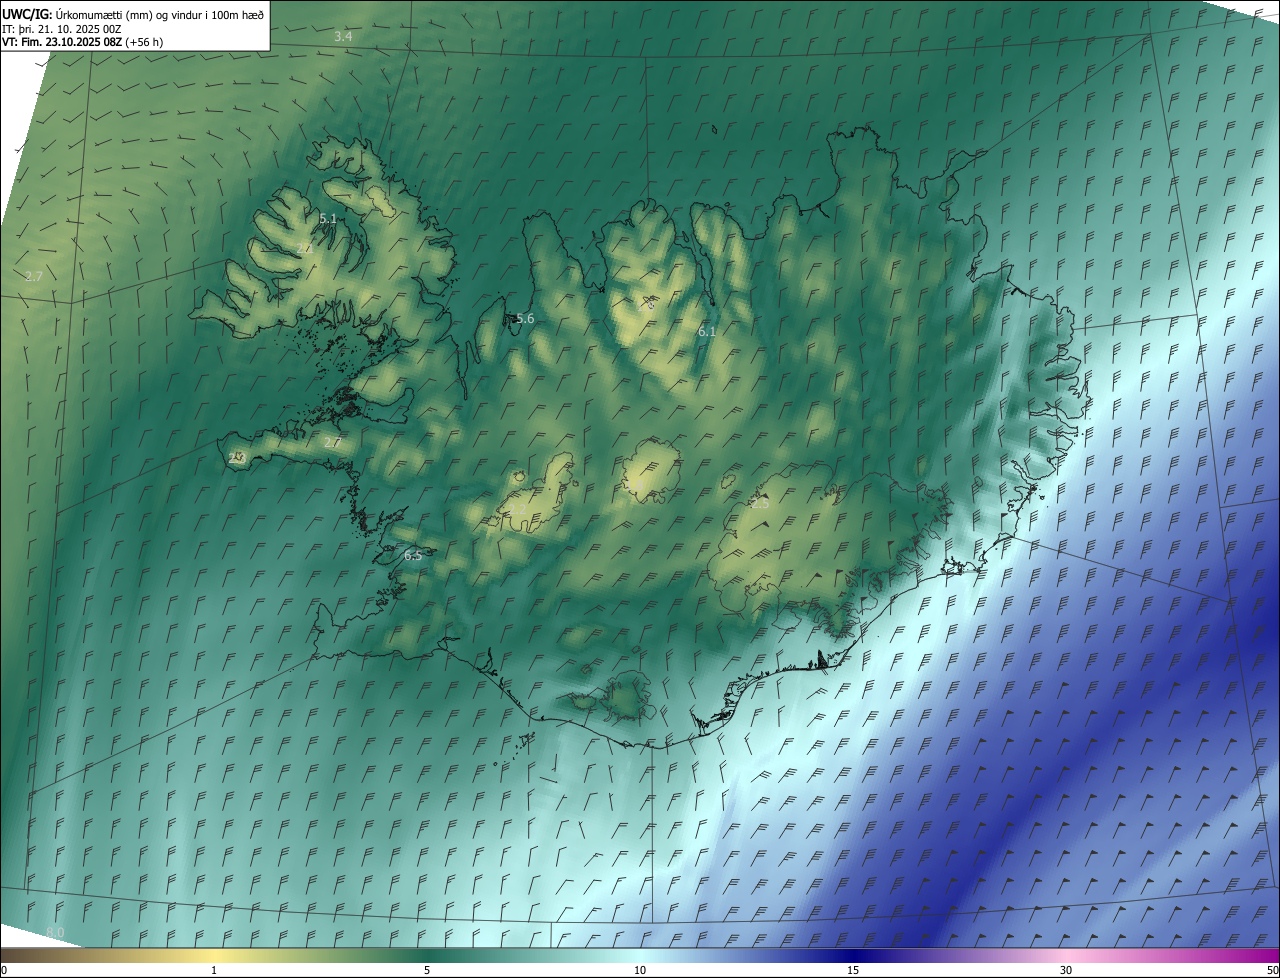Screen dimensions: 1280x978
Task: Click the 3.4 value label over the northern ocean
Action: tap(343, 36)
